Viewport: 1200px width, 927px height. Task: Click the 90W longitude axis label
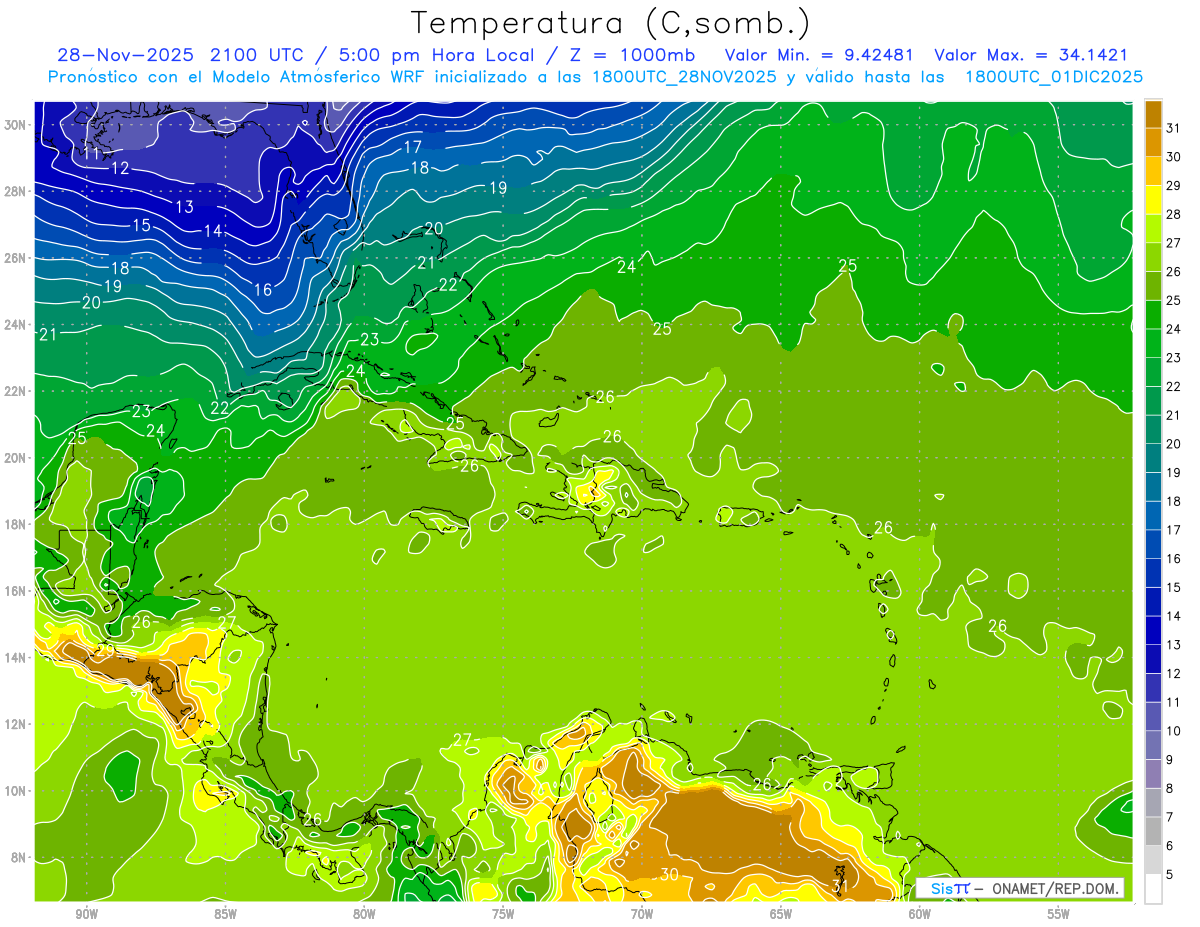pos(86,914)
